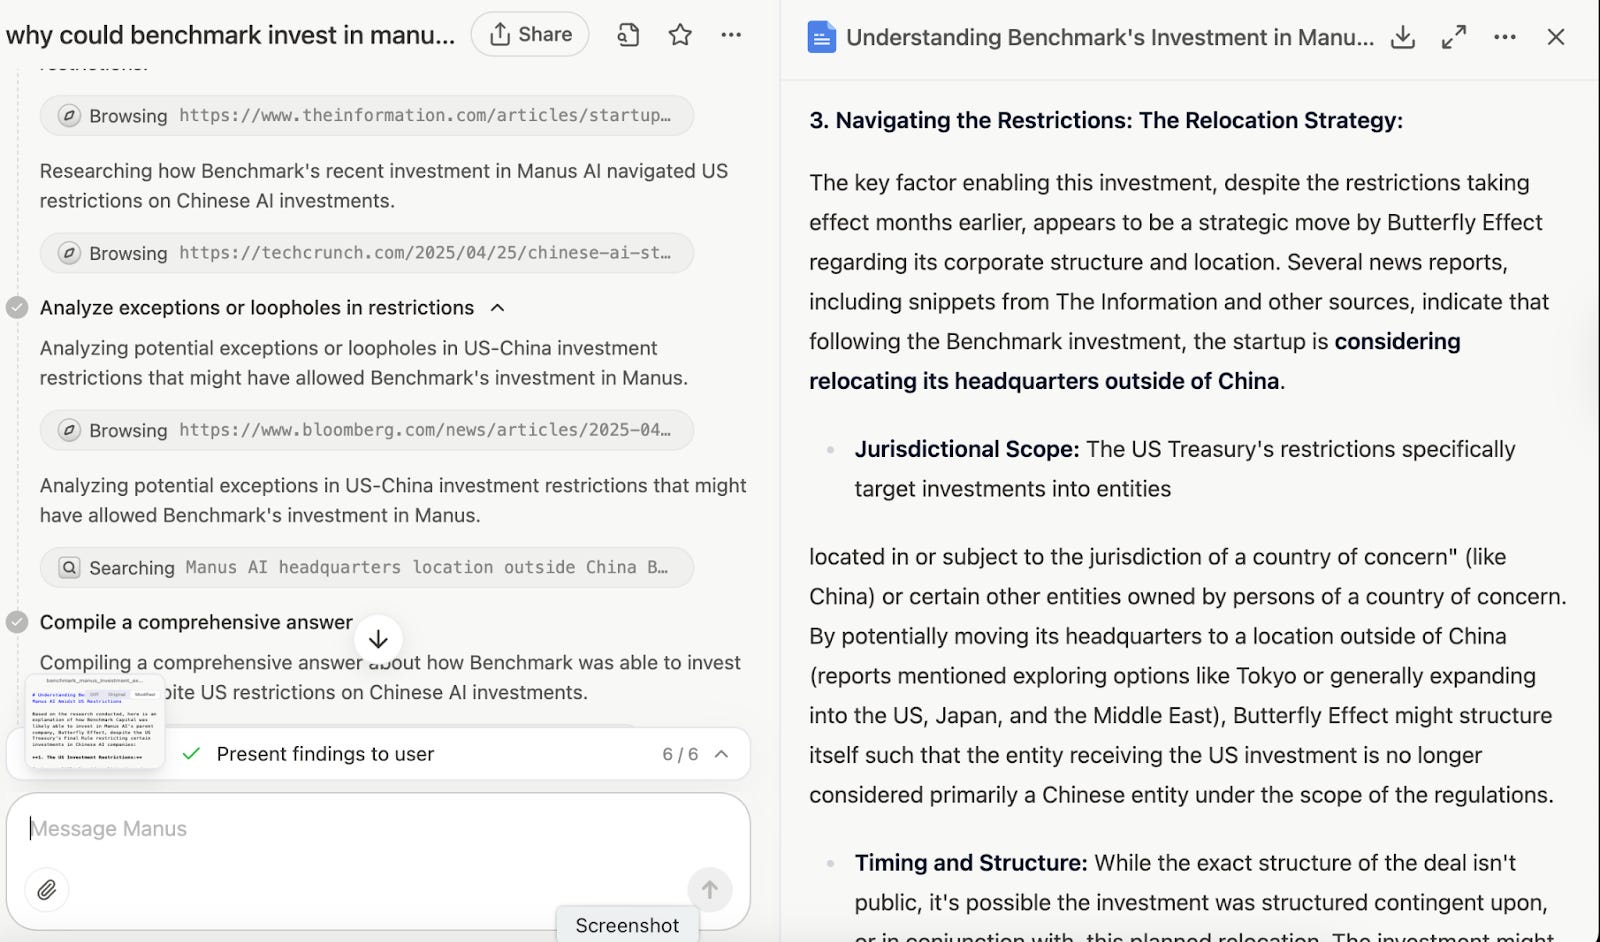The image size is (1600, 942).
Task: Open the techcrunch.com browsing step
Action: pos(367,253)
